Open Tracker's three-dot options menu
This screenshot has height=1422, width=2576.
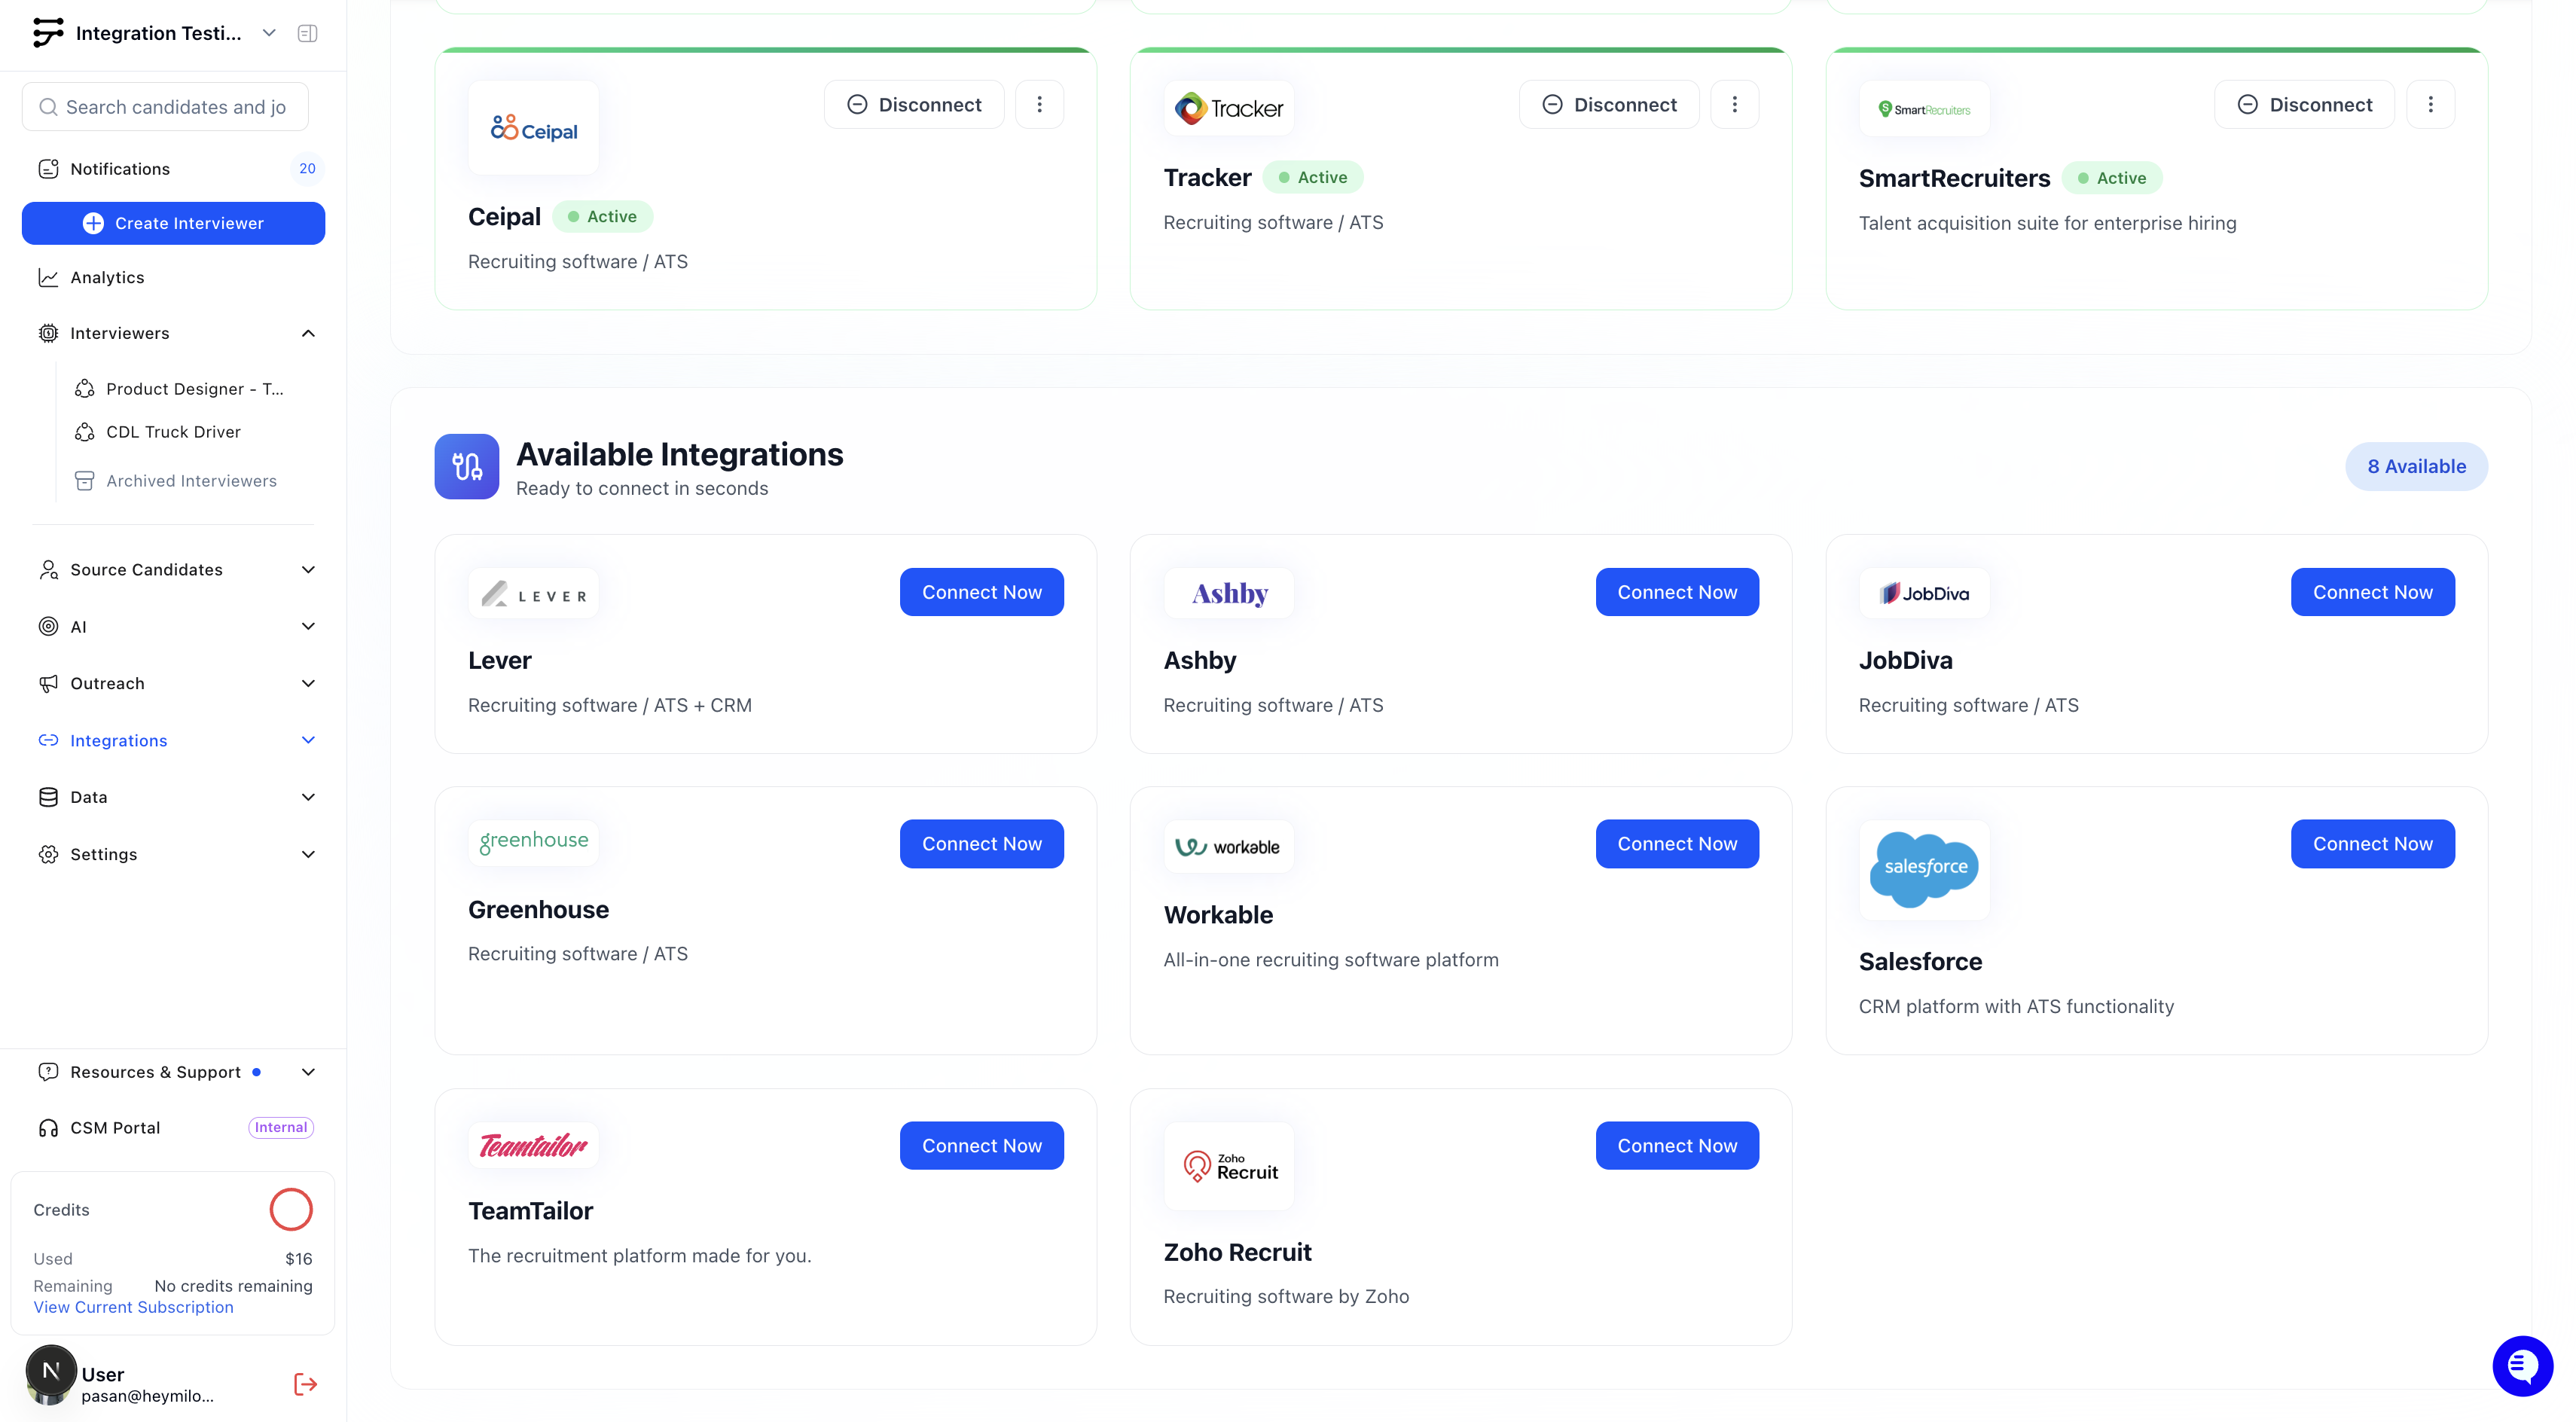(1734, 105)
